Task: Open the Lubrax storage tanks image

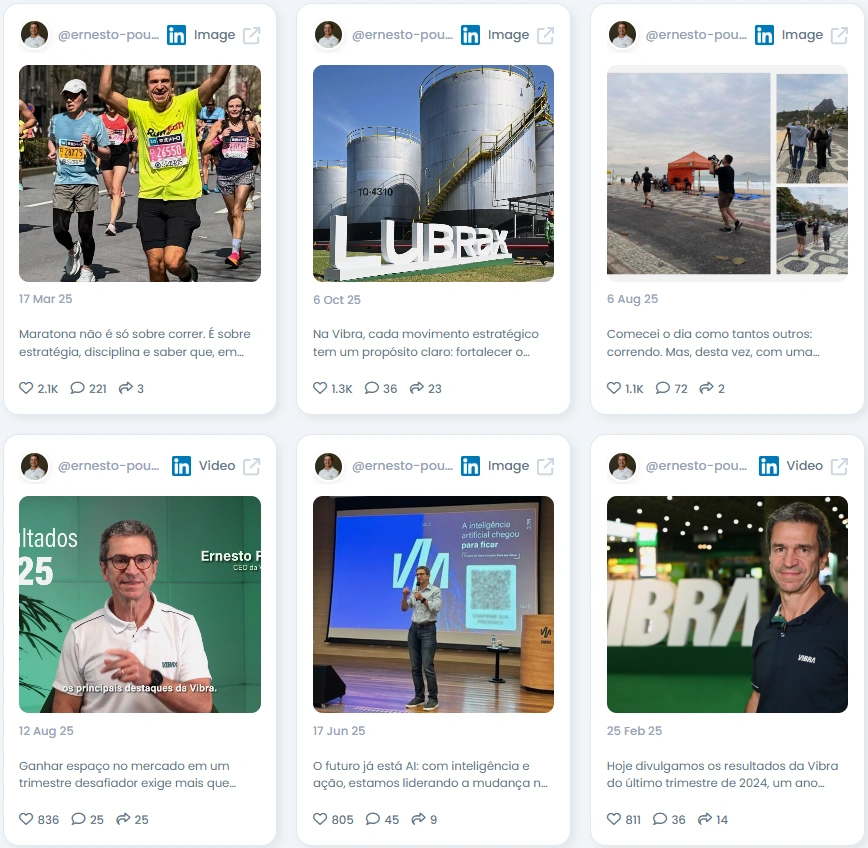Action: pyautogui.click(x=433, y=173)
